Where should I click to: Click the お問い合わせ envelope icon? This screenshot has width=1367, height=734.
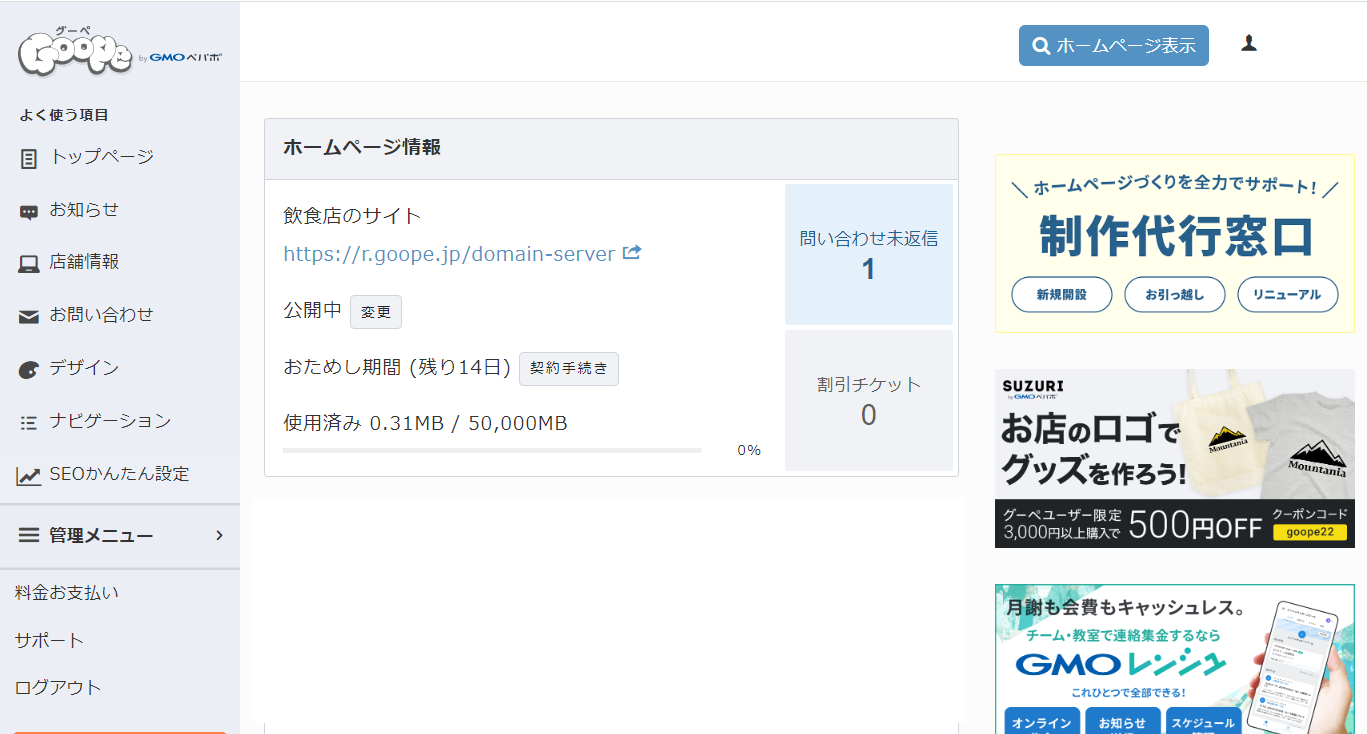tap(29, 317)
